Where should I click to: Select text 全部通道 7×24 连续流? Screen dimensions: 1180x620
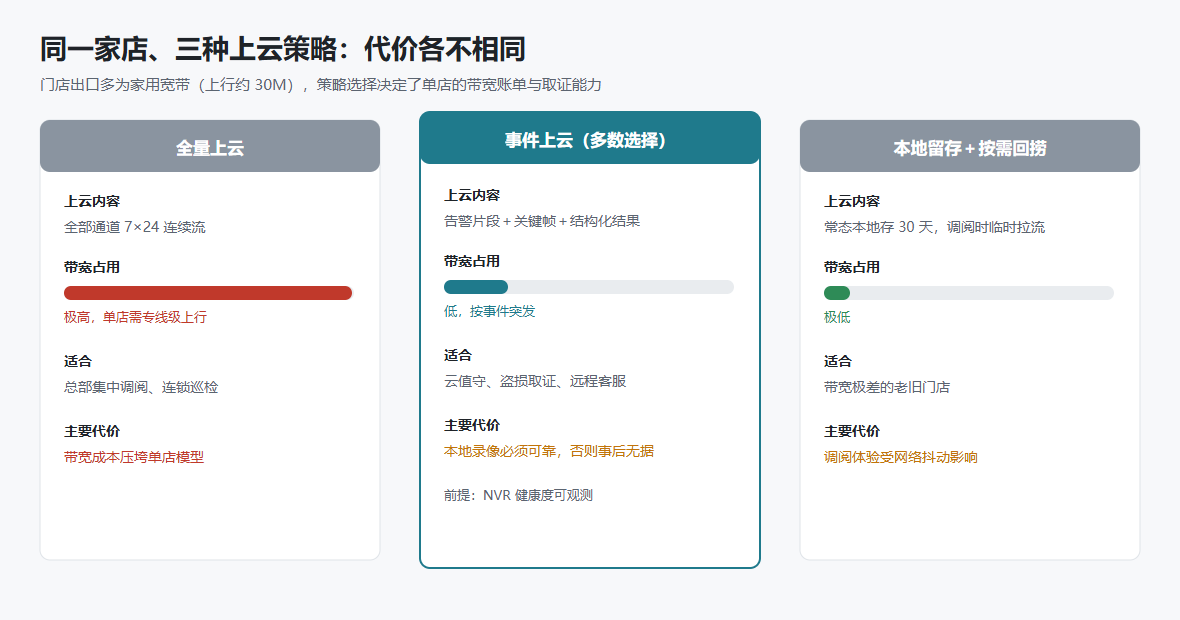[x=135, y=227]
